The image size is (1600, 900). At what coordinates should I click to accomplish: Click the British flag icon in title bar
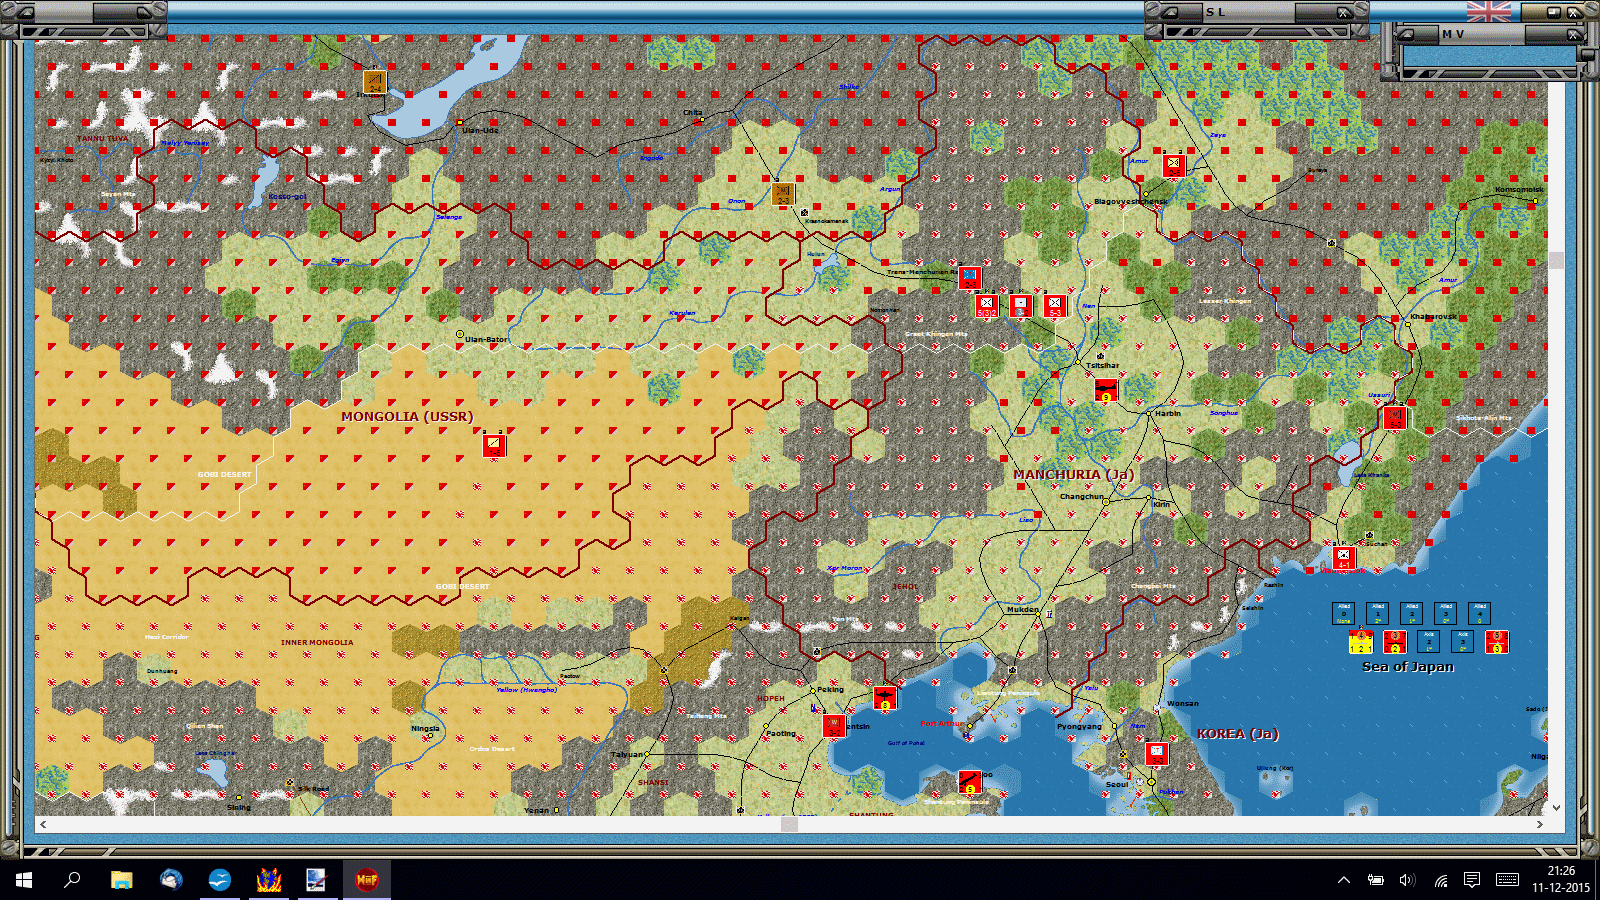pos(1489,11)
